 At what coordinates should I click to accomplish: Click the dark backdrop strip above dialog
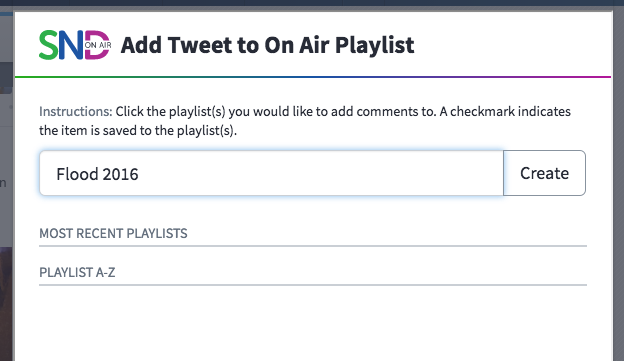pyautogui.click(x=312, y=3)
